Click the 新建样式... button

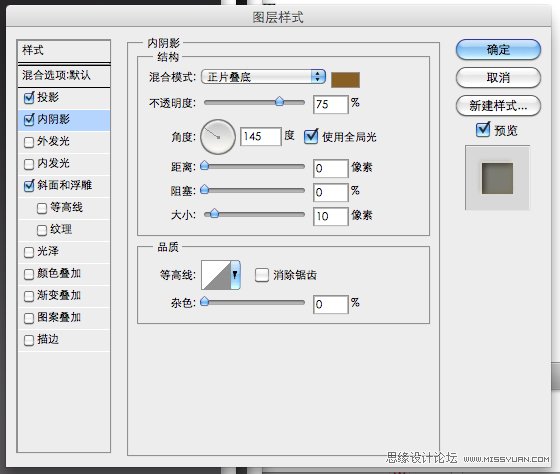tap(498, 106)
